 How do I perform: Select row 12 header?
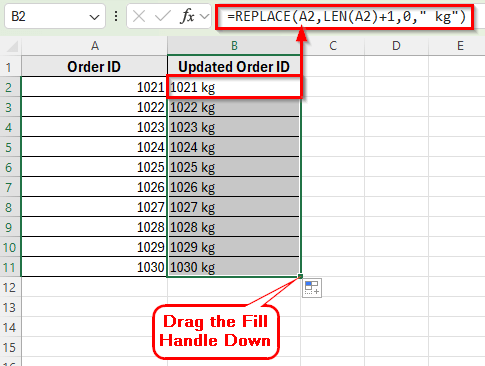click(10, 287)
